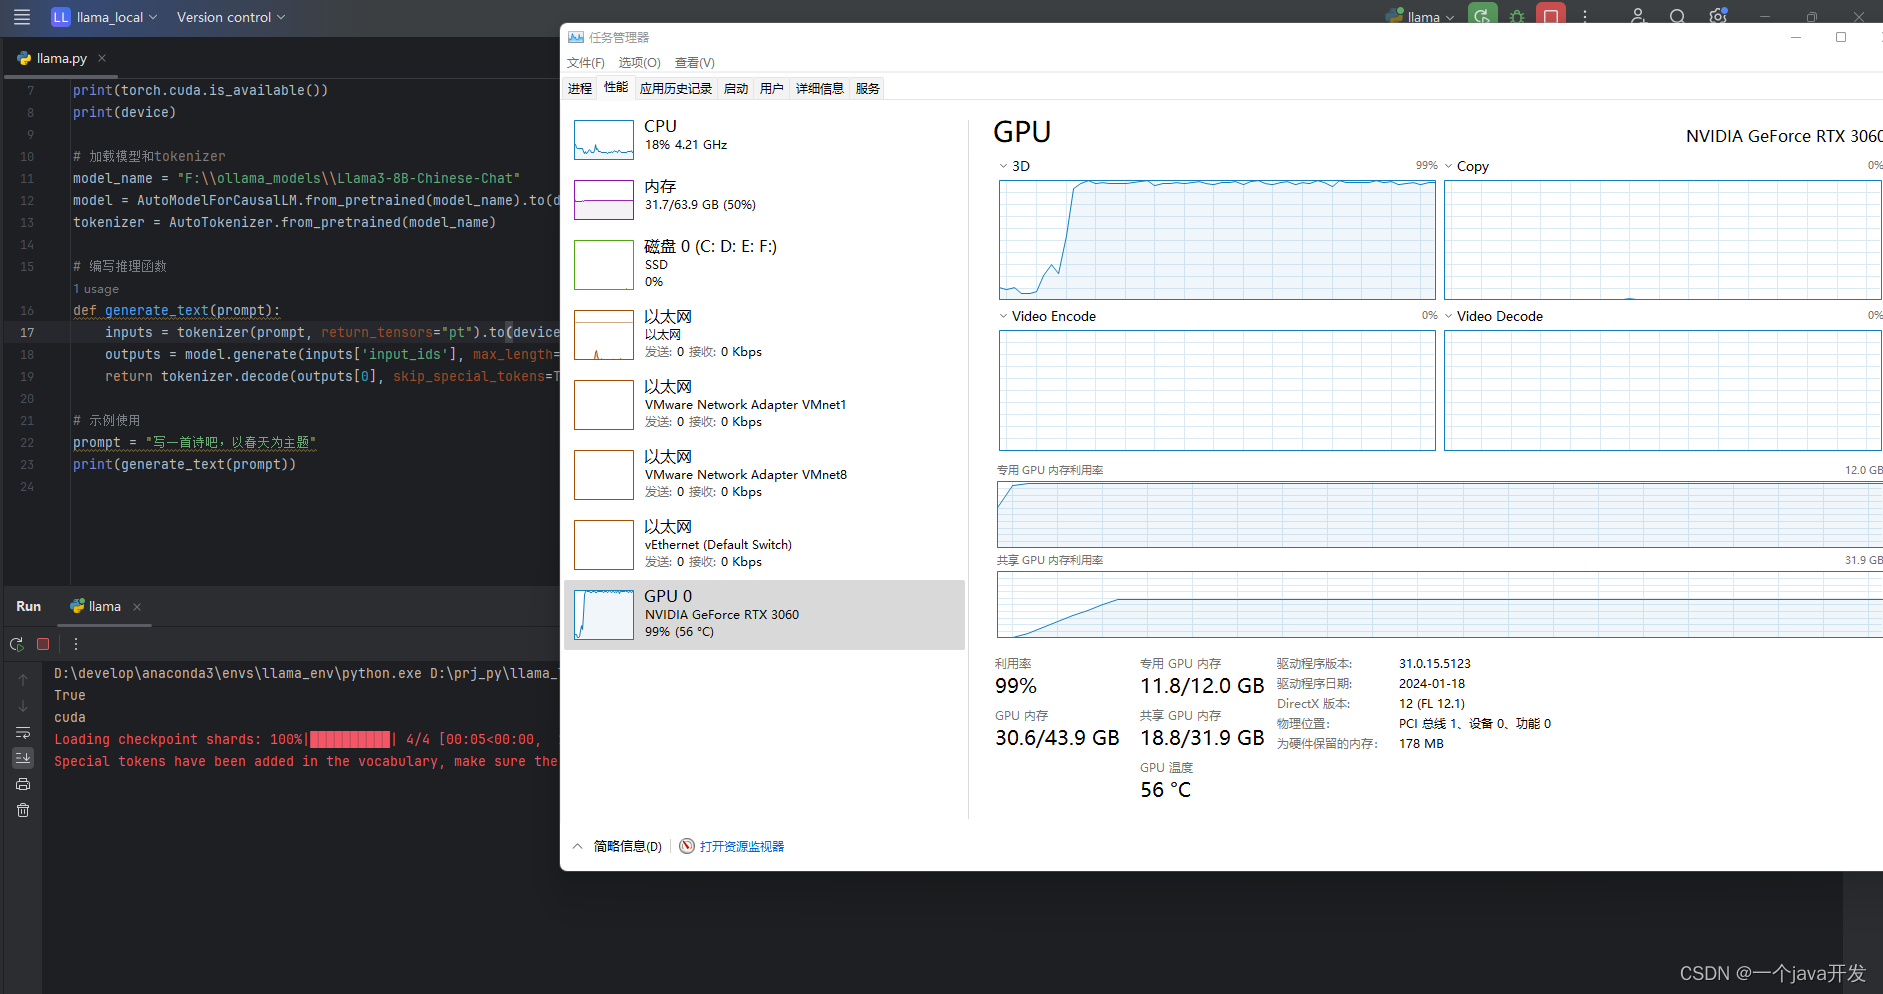Open 文件(F) menu in Task Manager
Viewport: 1883px width, 994px height.
pos(586,62)
